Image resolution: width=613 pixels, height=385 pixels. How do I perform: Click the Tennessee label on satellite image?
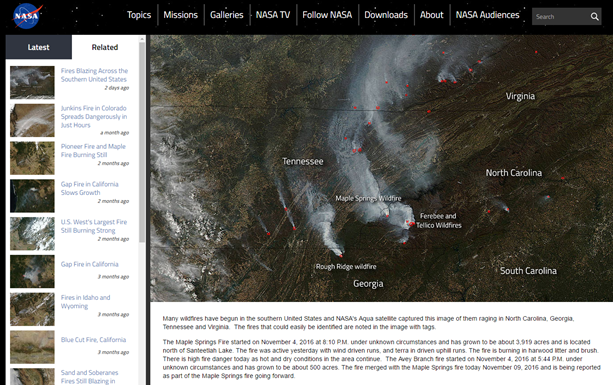[x=303, y=161]
